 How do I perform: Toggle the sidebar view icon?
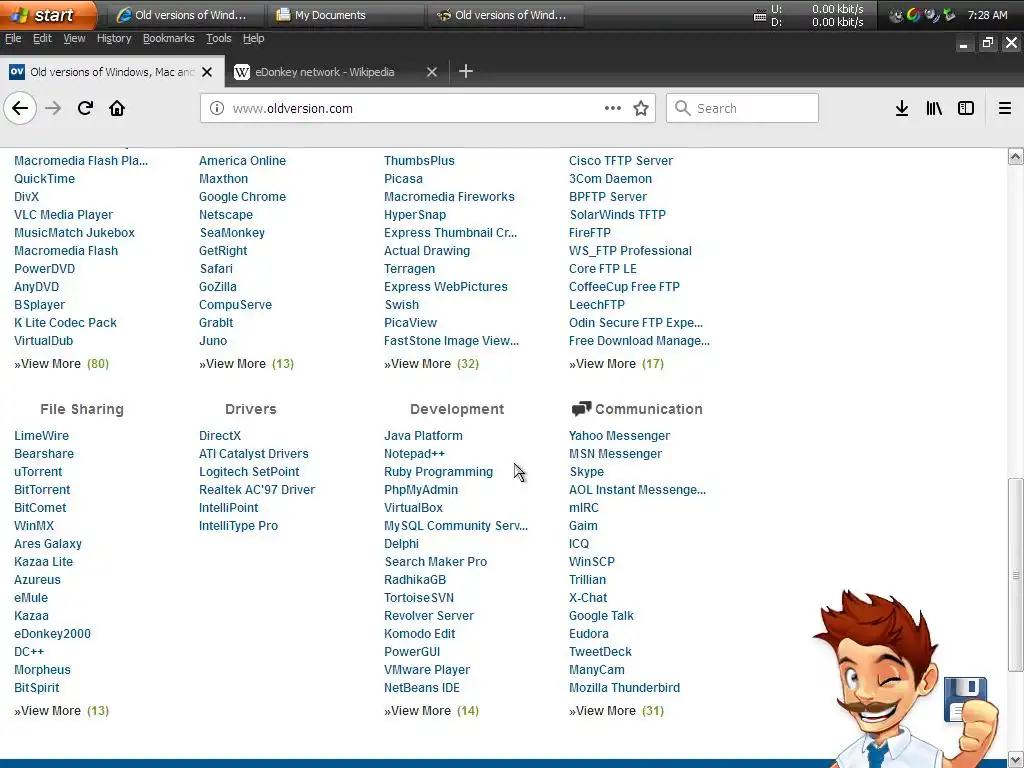966,108
